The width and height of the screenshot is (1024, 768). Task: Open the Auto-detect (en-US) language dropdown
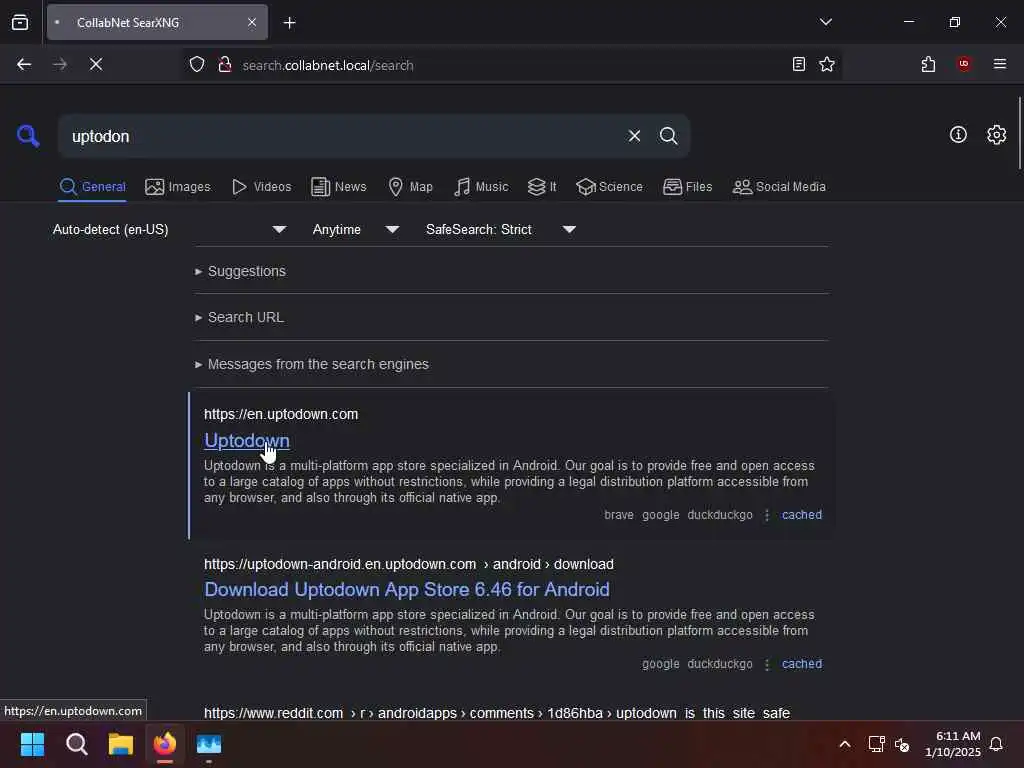(x=169, y=229)
